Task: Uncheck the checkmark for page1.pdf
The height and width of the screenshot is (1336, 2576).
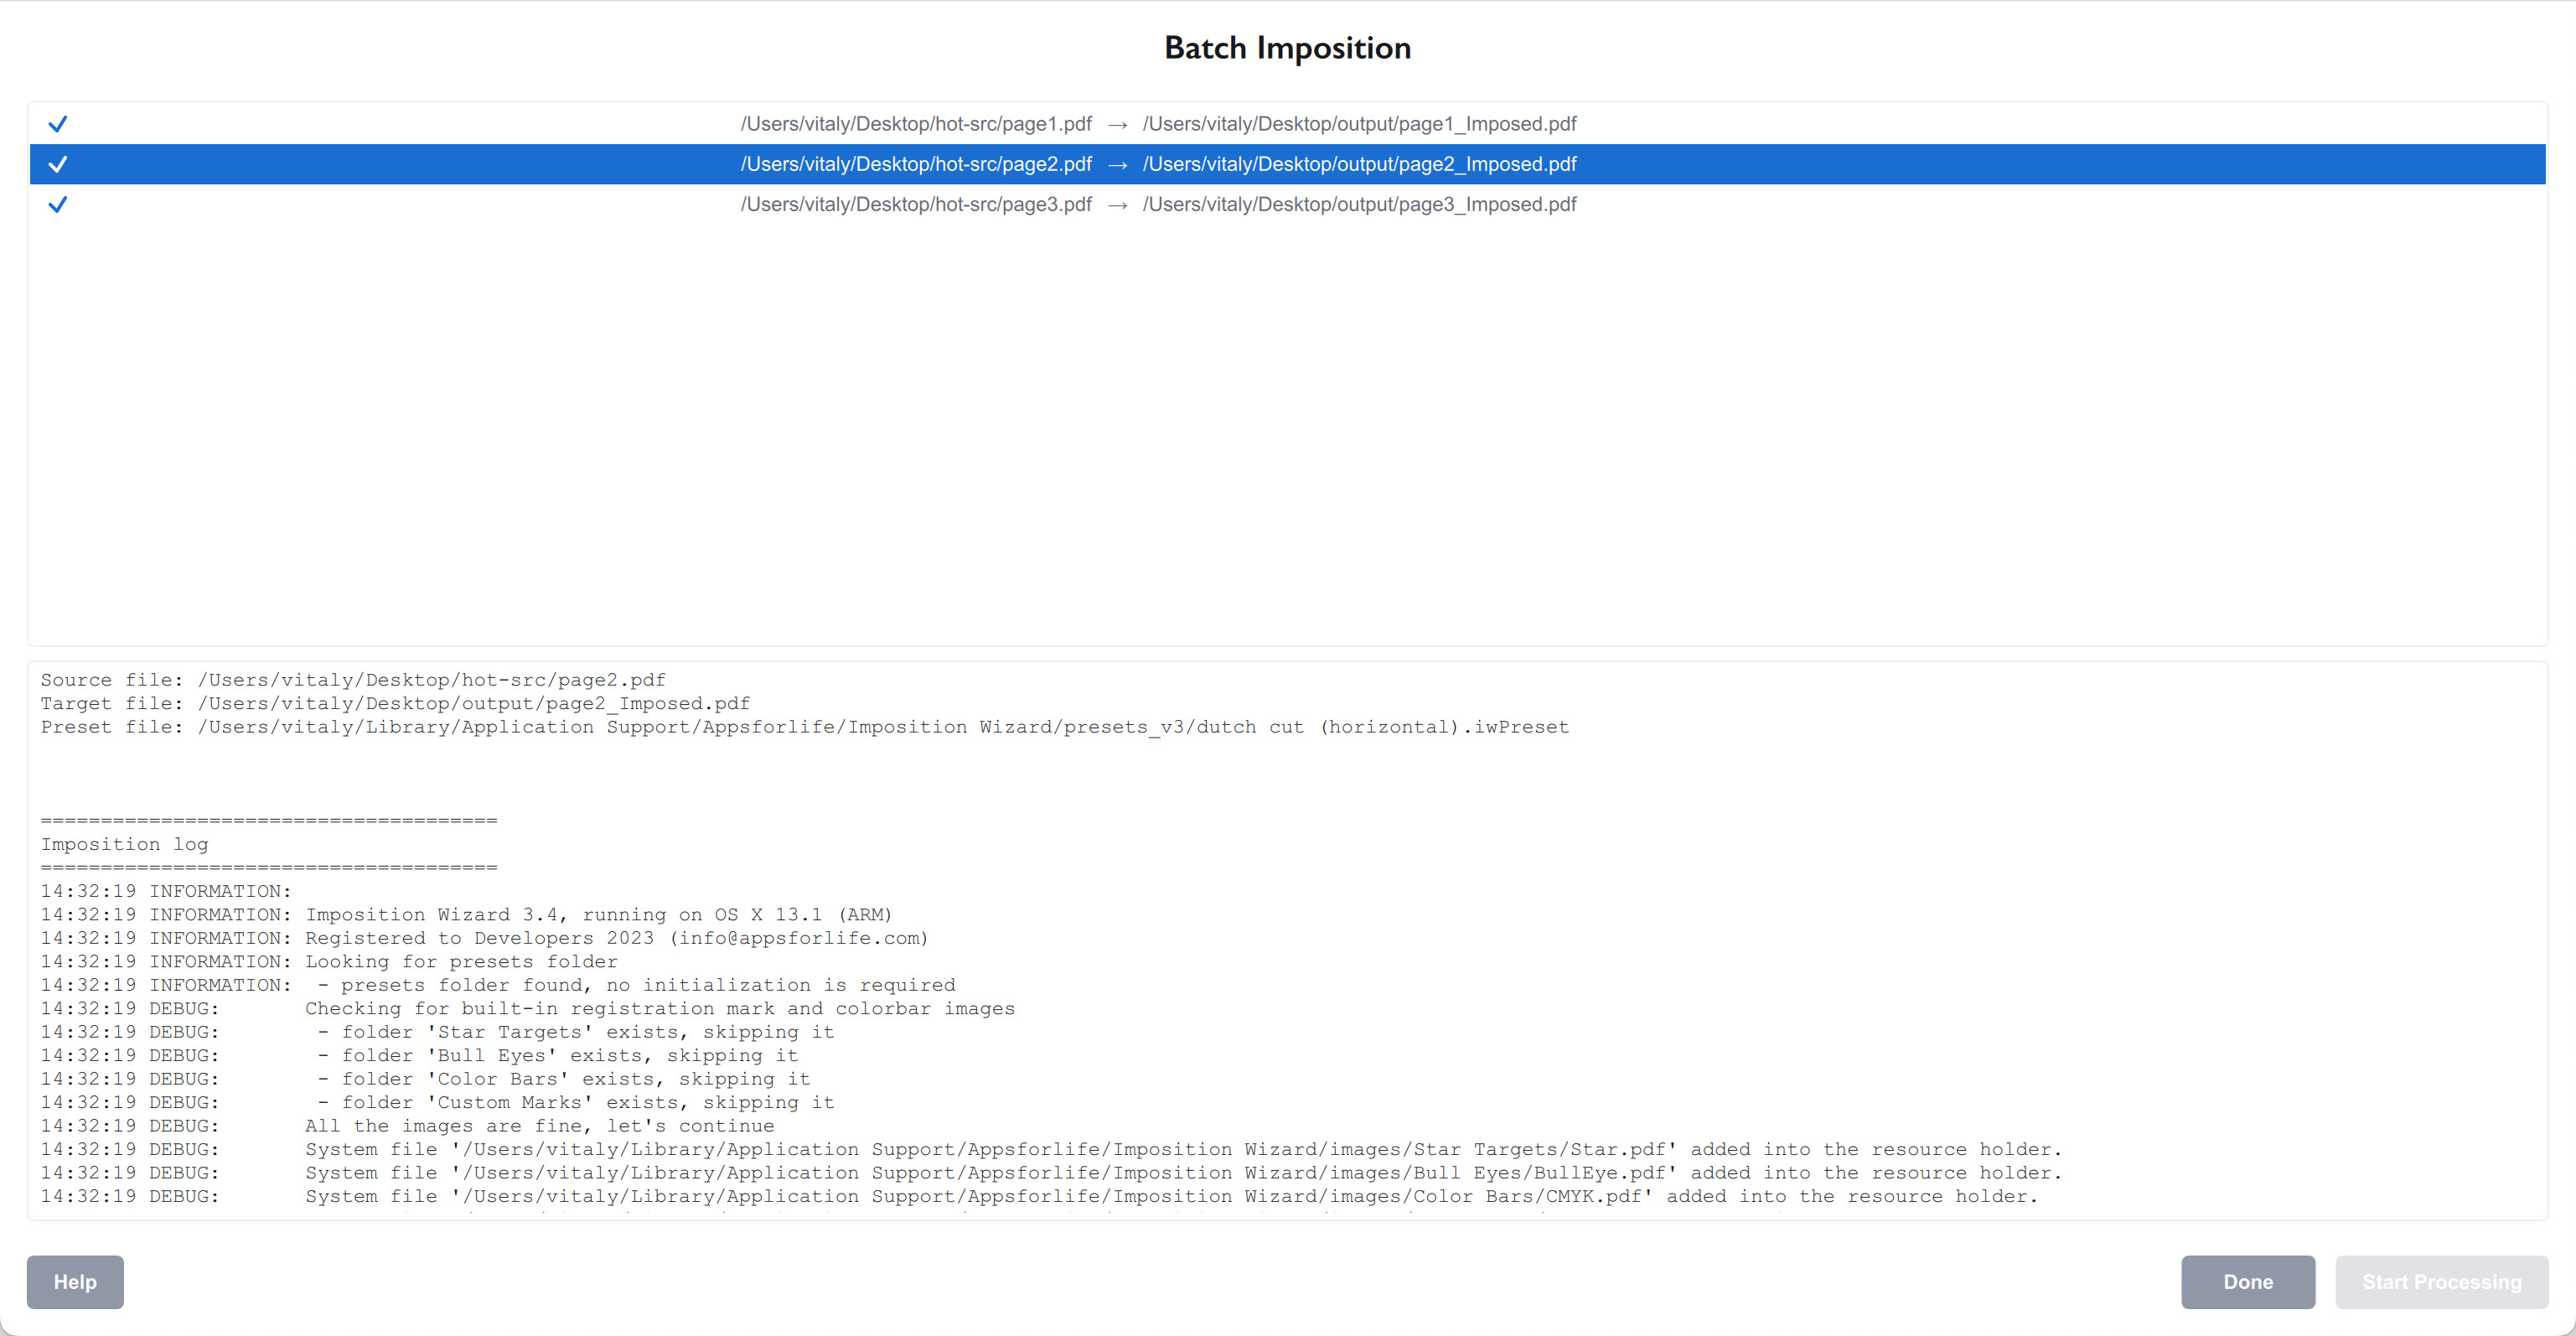Action: (x=58, y=124)
